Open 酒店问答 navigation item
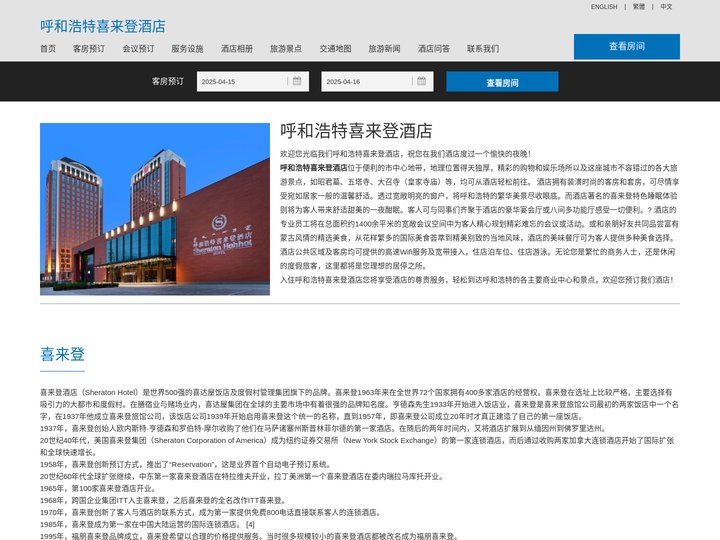This screenshot has width=720, height=540. (434, 49)
